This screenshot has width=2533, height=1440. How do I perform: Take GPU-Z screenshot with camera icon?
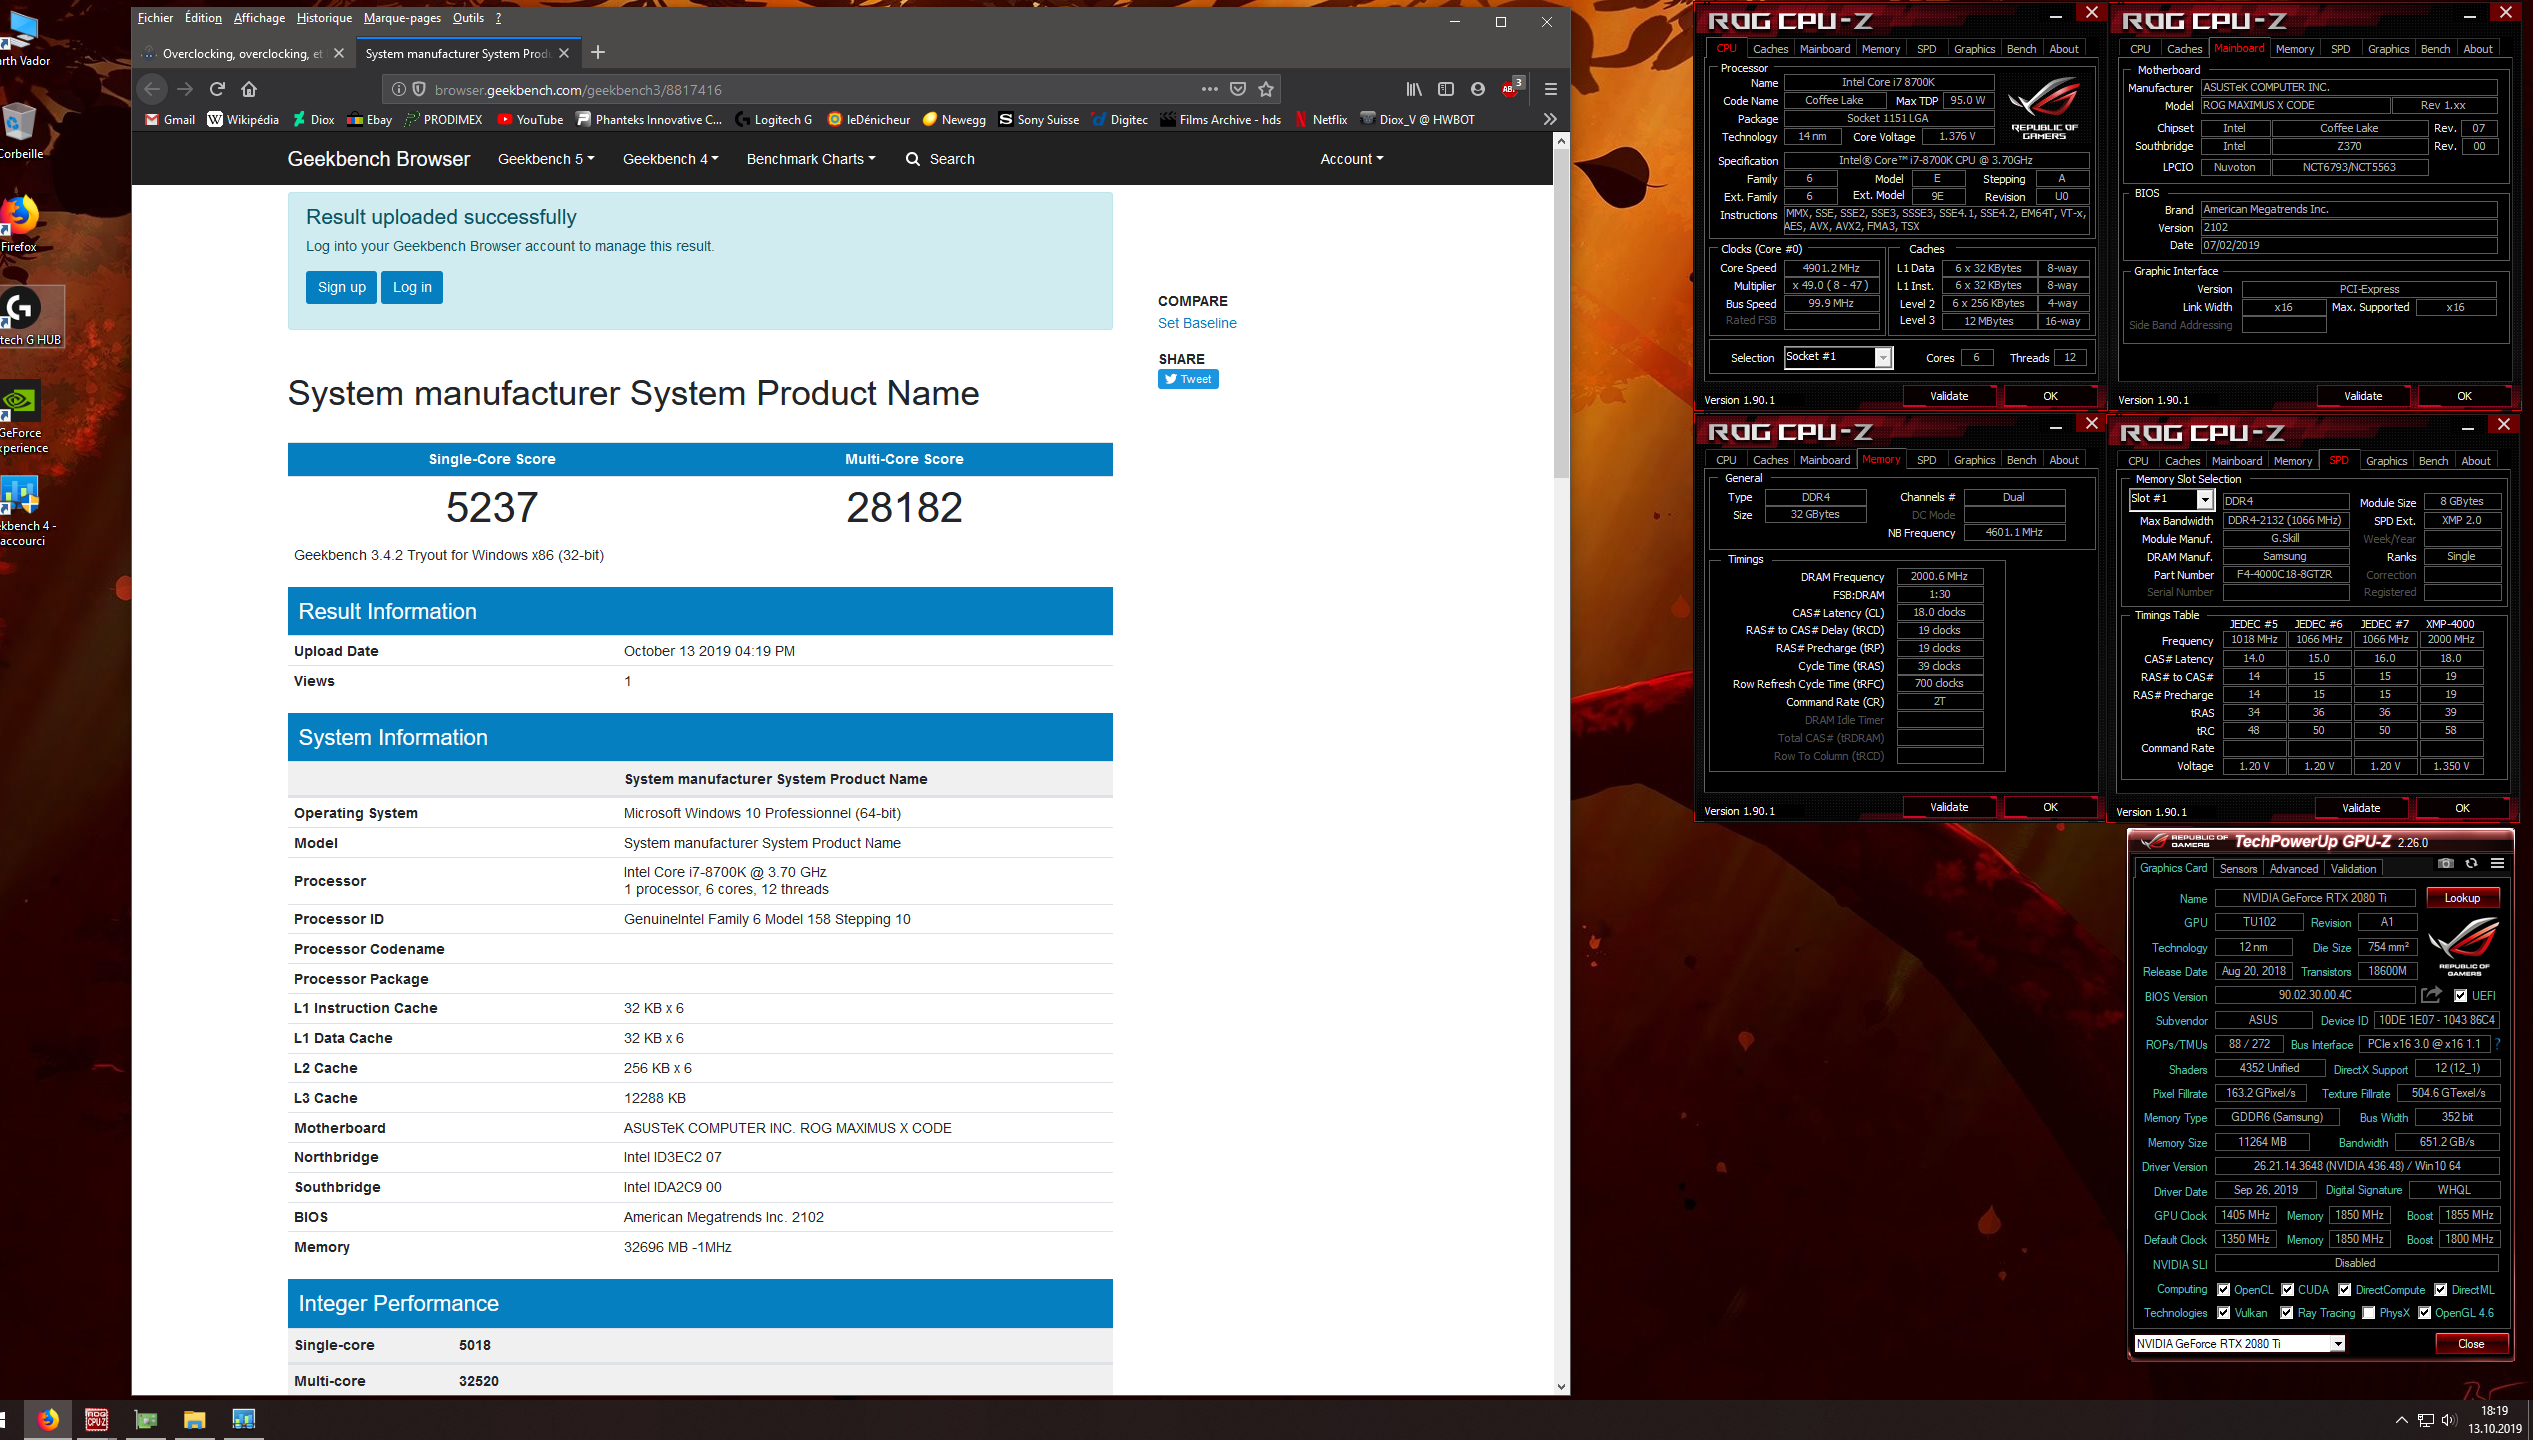tap(2446, 863)
